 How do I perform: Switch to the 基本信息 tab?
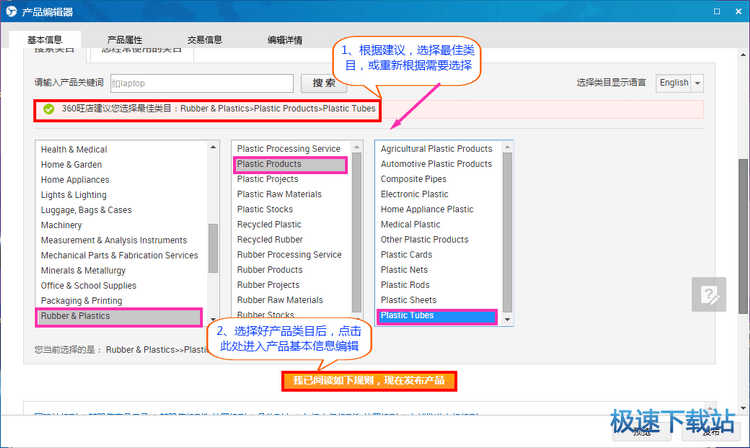[44, 40]
